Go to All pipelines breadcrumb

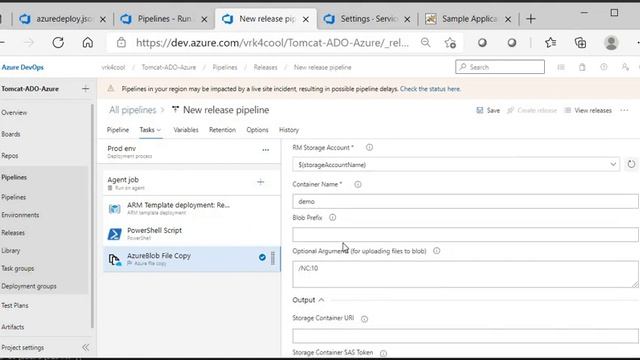point(133,110)
